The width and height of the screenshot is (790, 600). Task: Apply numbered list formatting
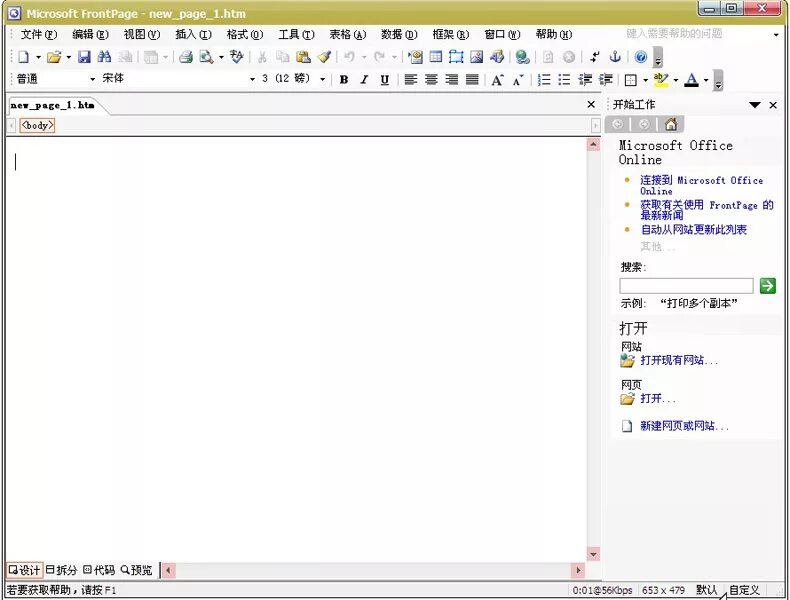pos(544,80)
